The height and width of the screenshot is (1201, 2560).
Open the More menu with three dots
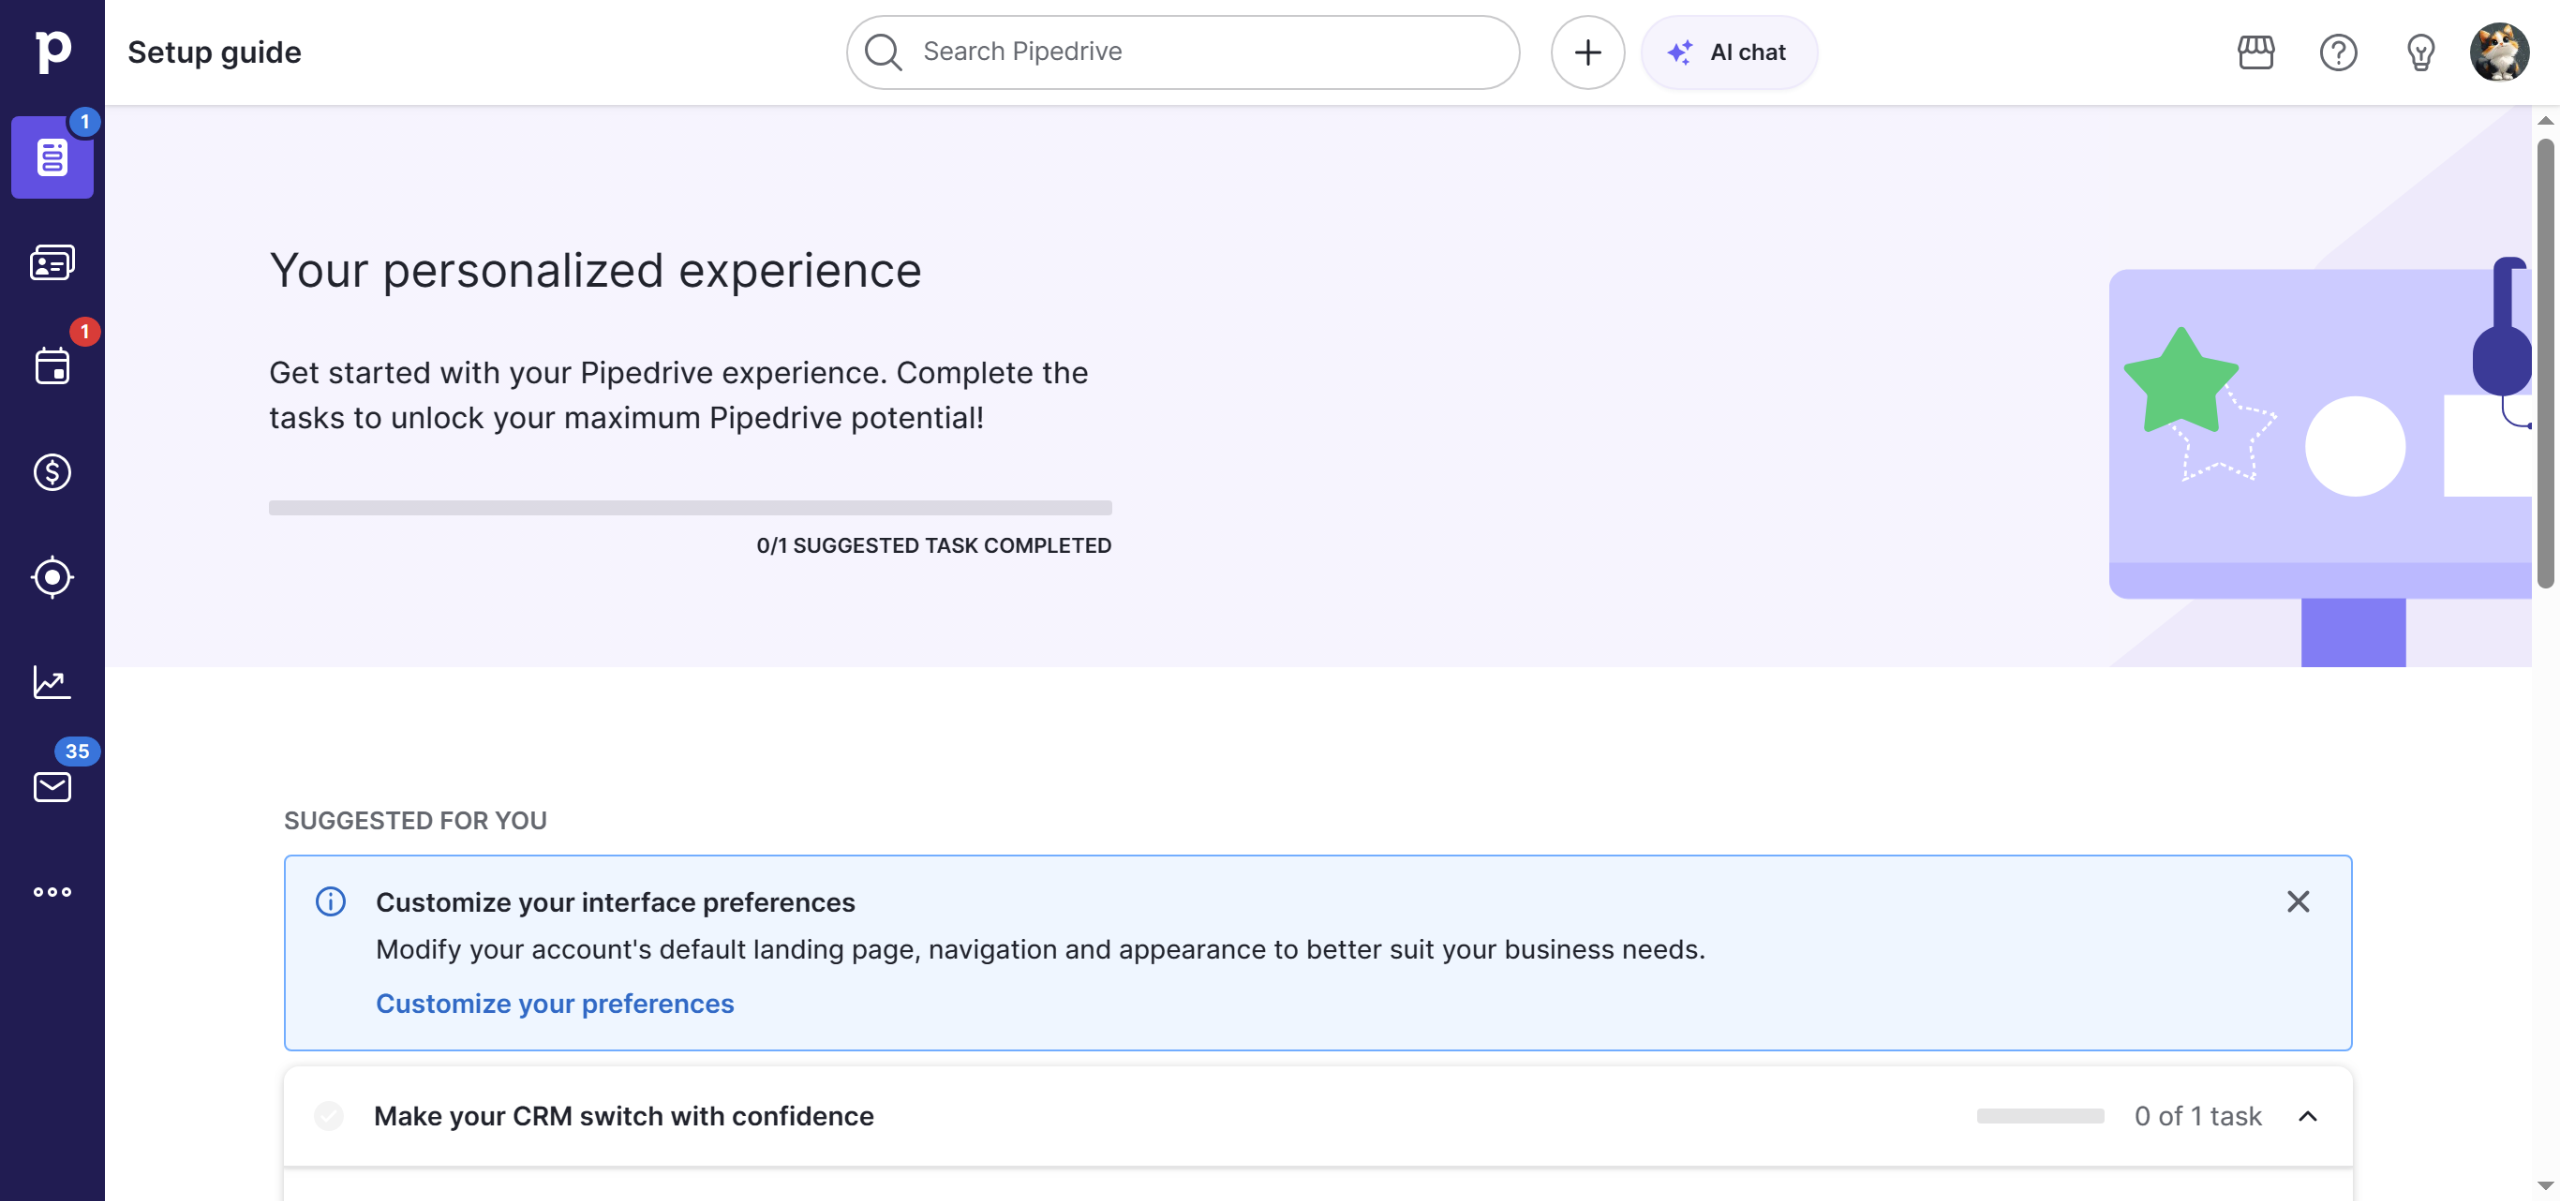52,892
